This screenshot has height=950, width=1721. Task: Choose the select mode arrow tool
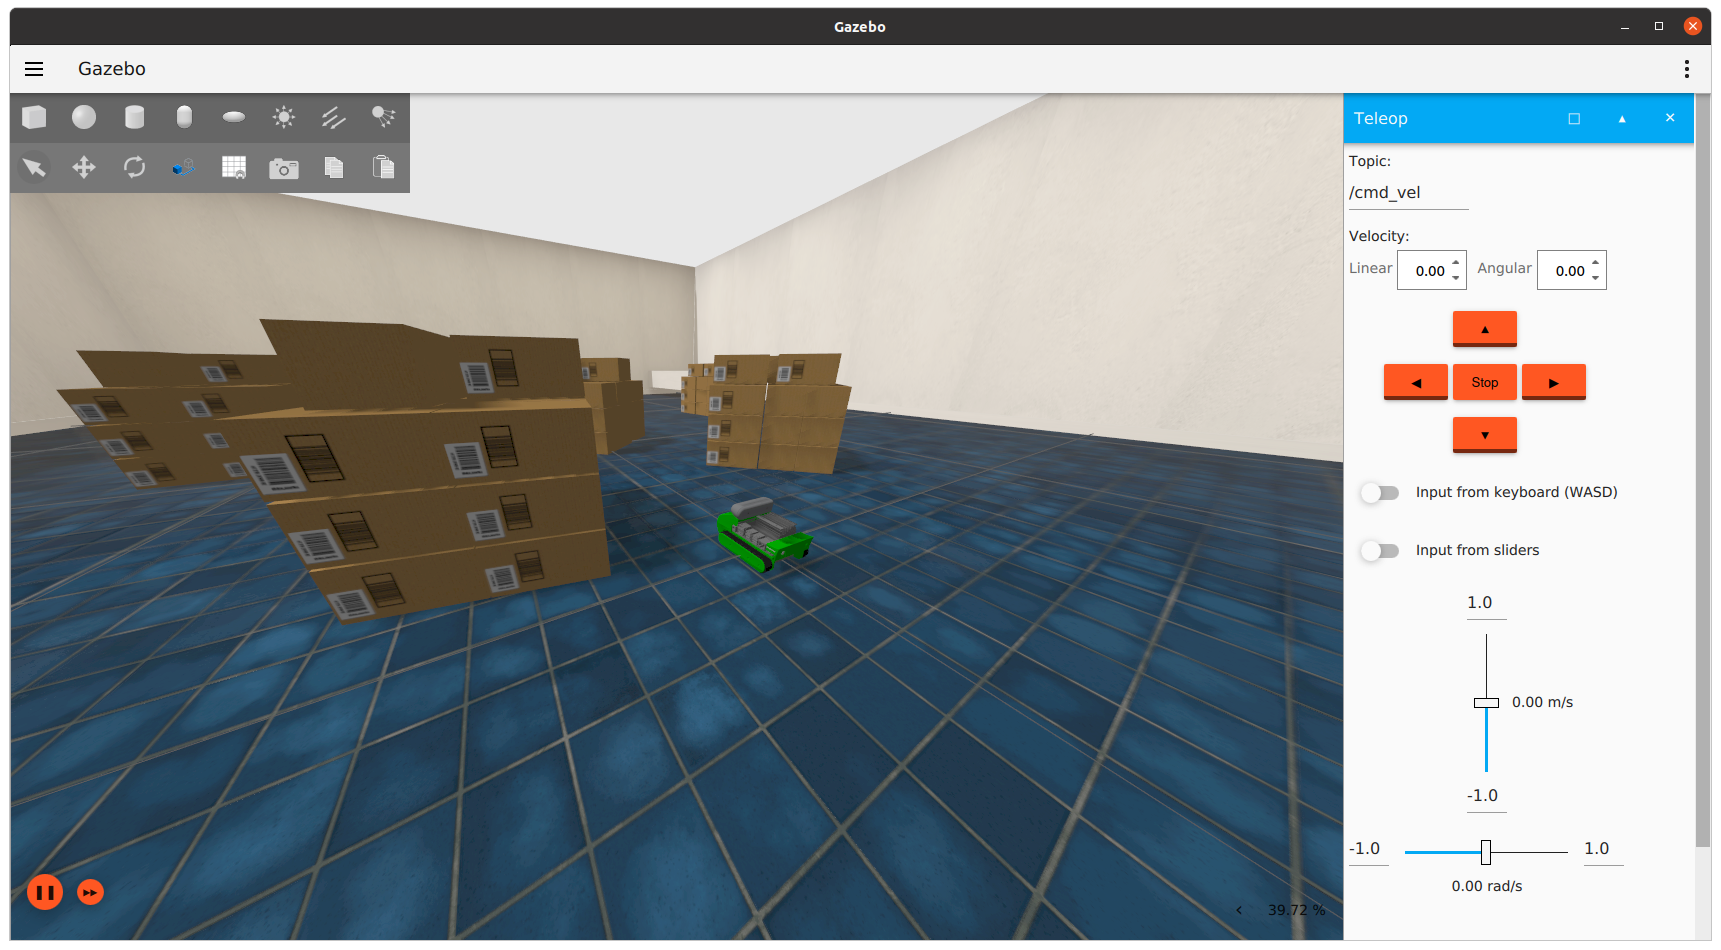35,167
